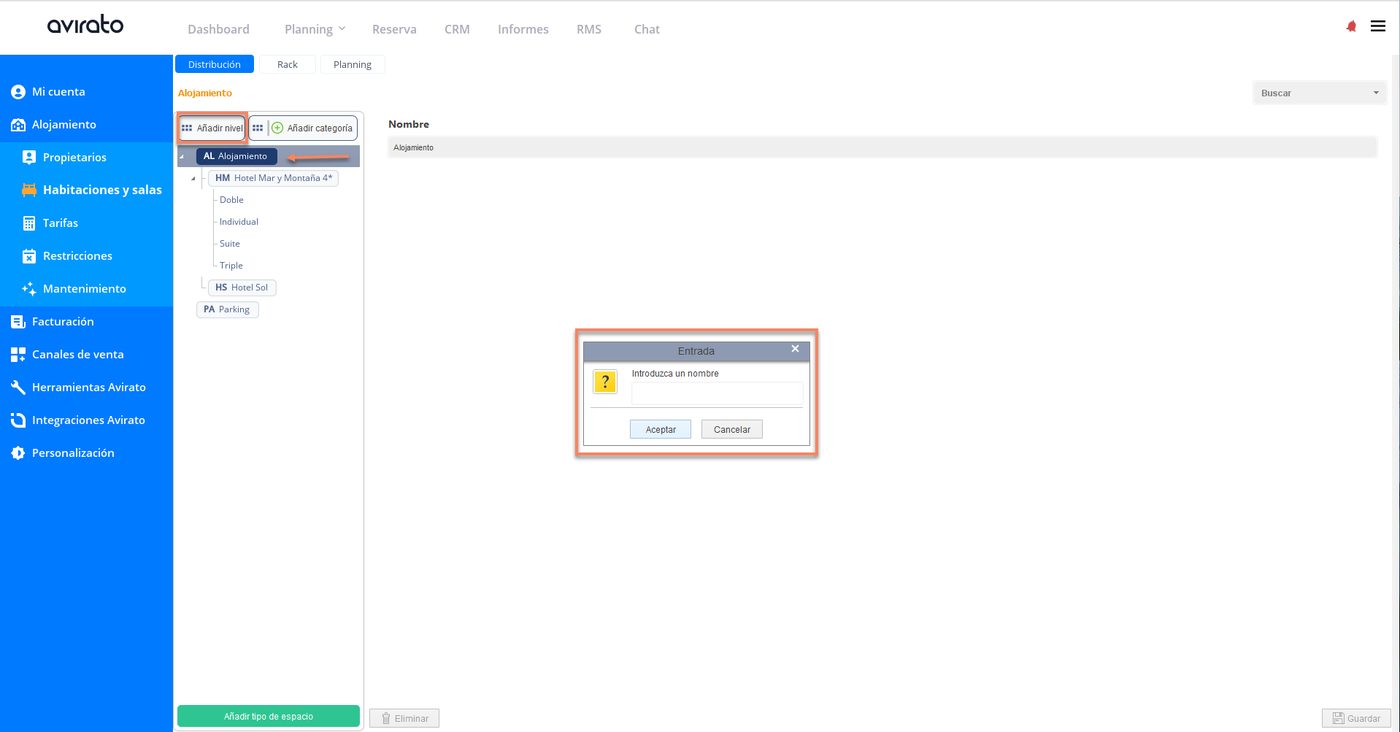Viewport: 1400px width, 732px height.
Task: Open Chat in top navigation
Action: (x=647, y=29)
